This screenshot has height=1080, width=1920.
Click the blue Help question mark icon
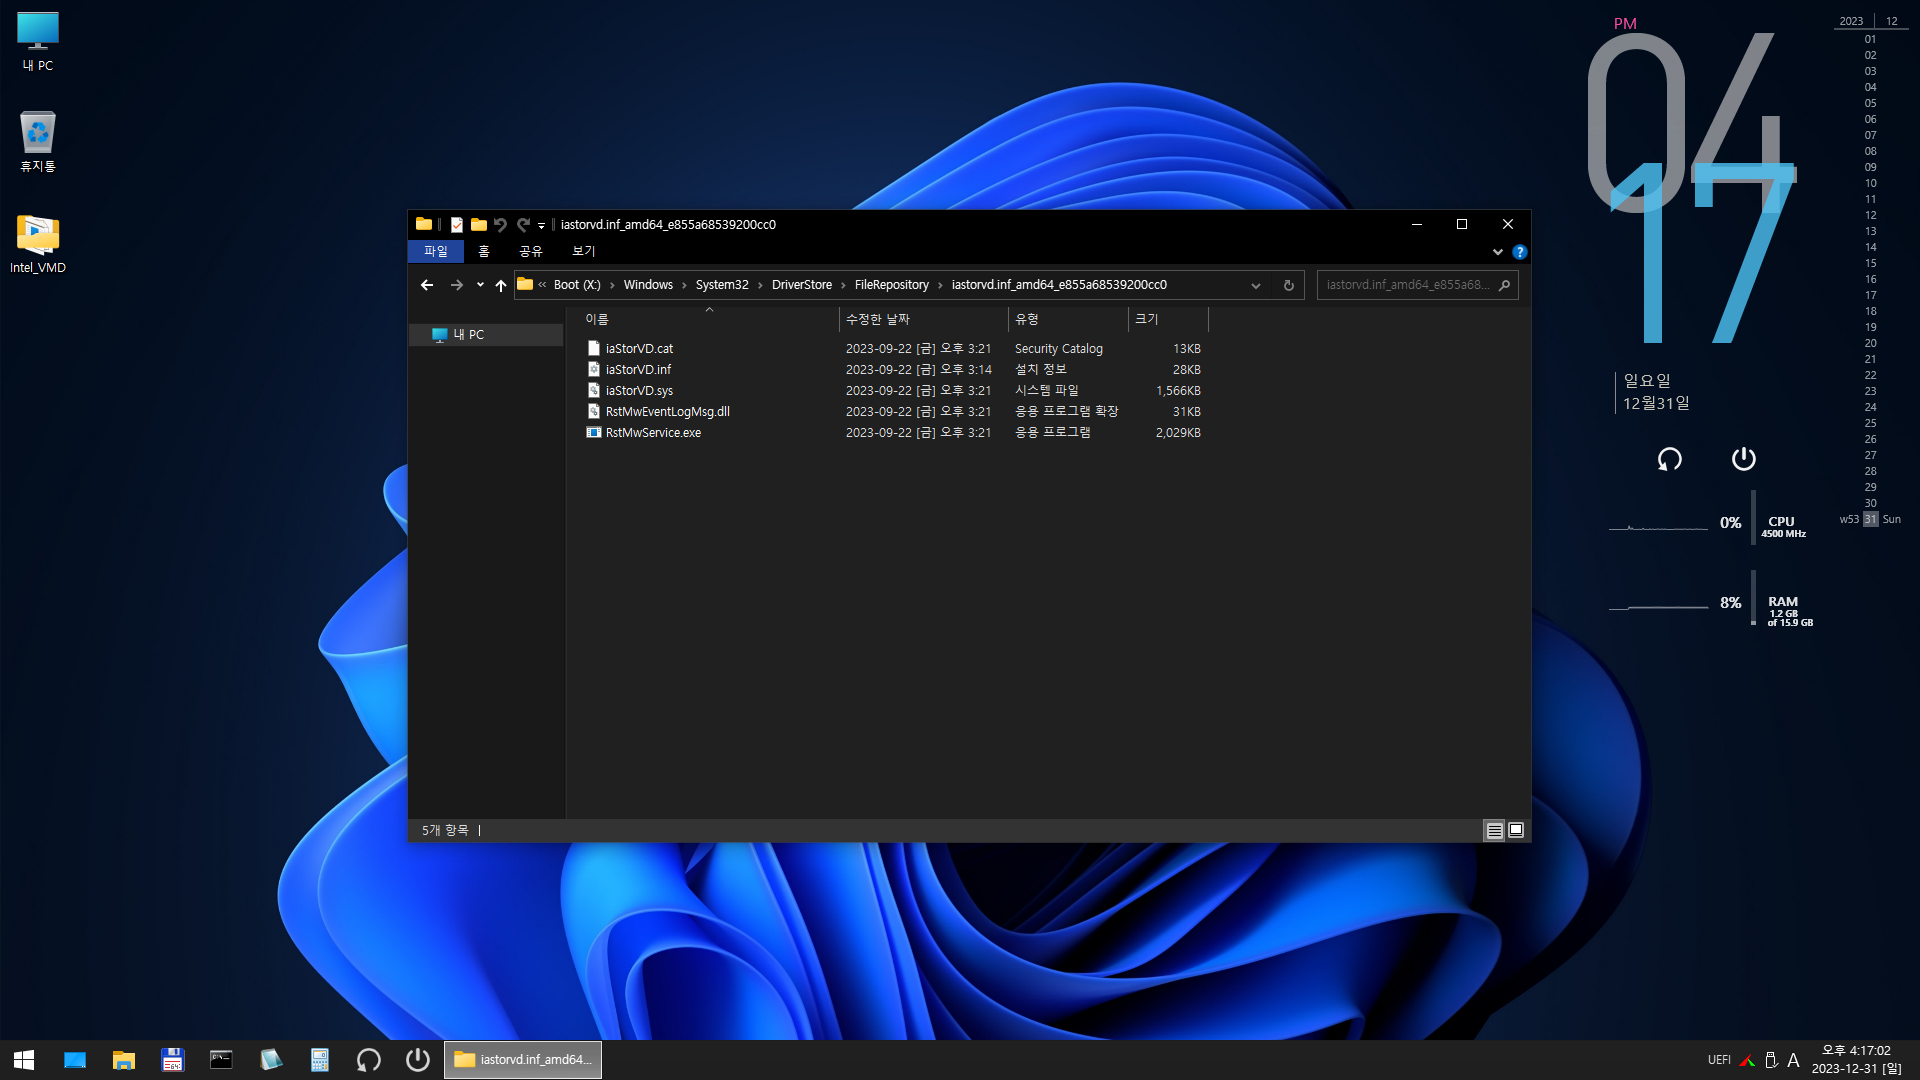(1519, 252)
